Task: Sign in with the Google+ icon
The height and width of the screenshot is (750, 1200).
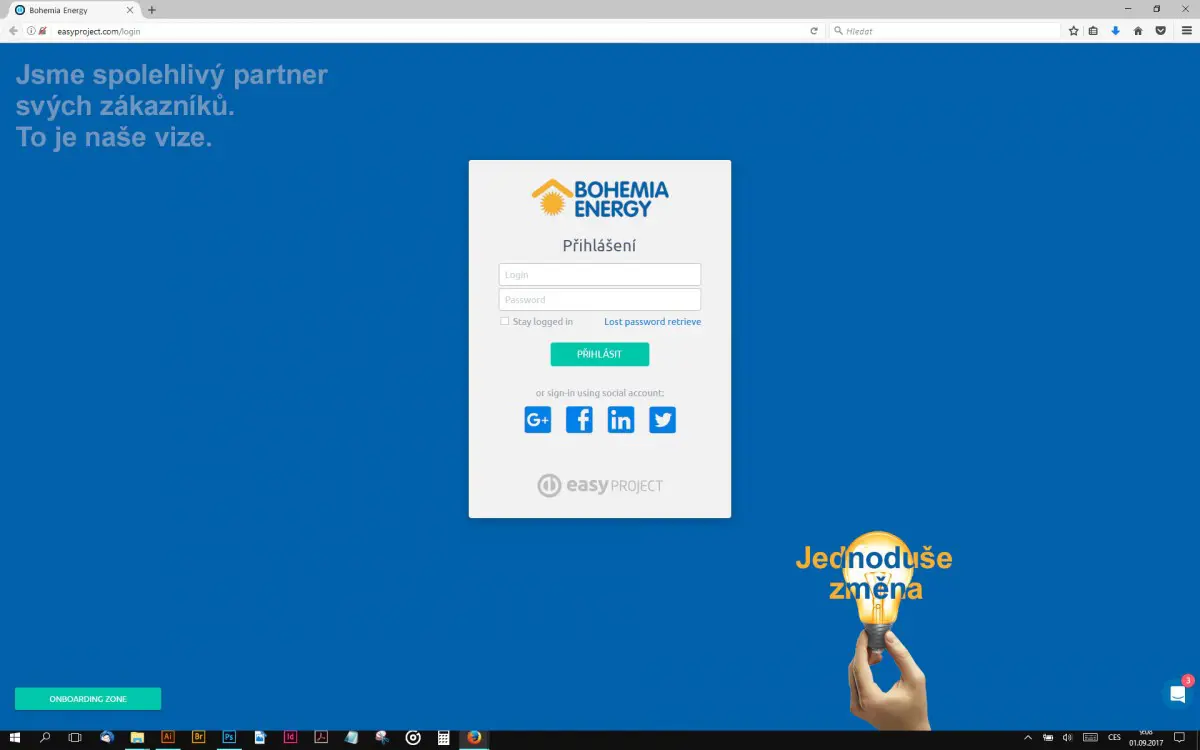Action: click(538, 420)
